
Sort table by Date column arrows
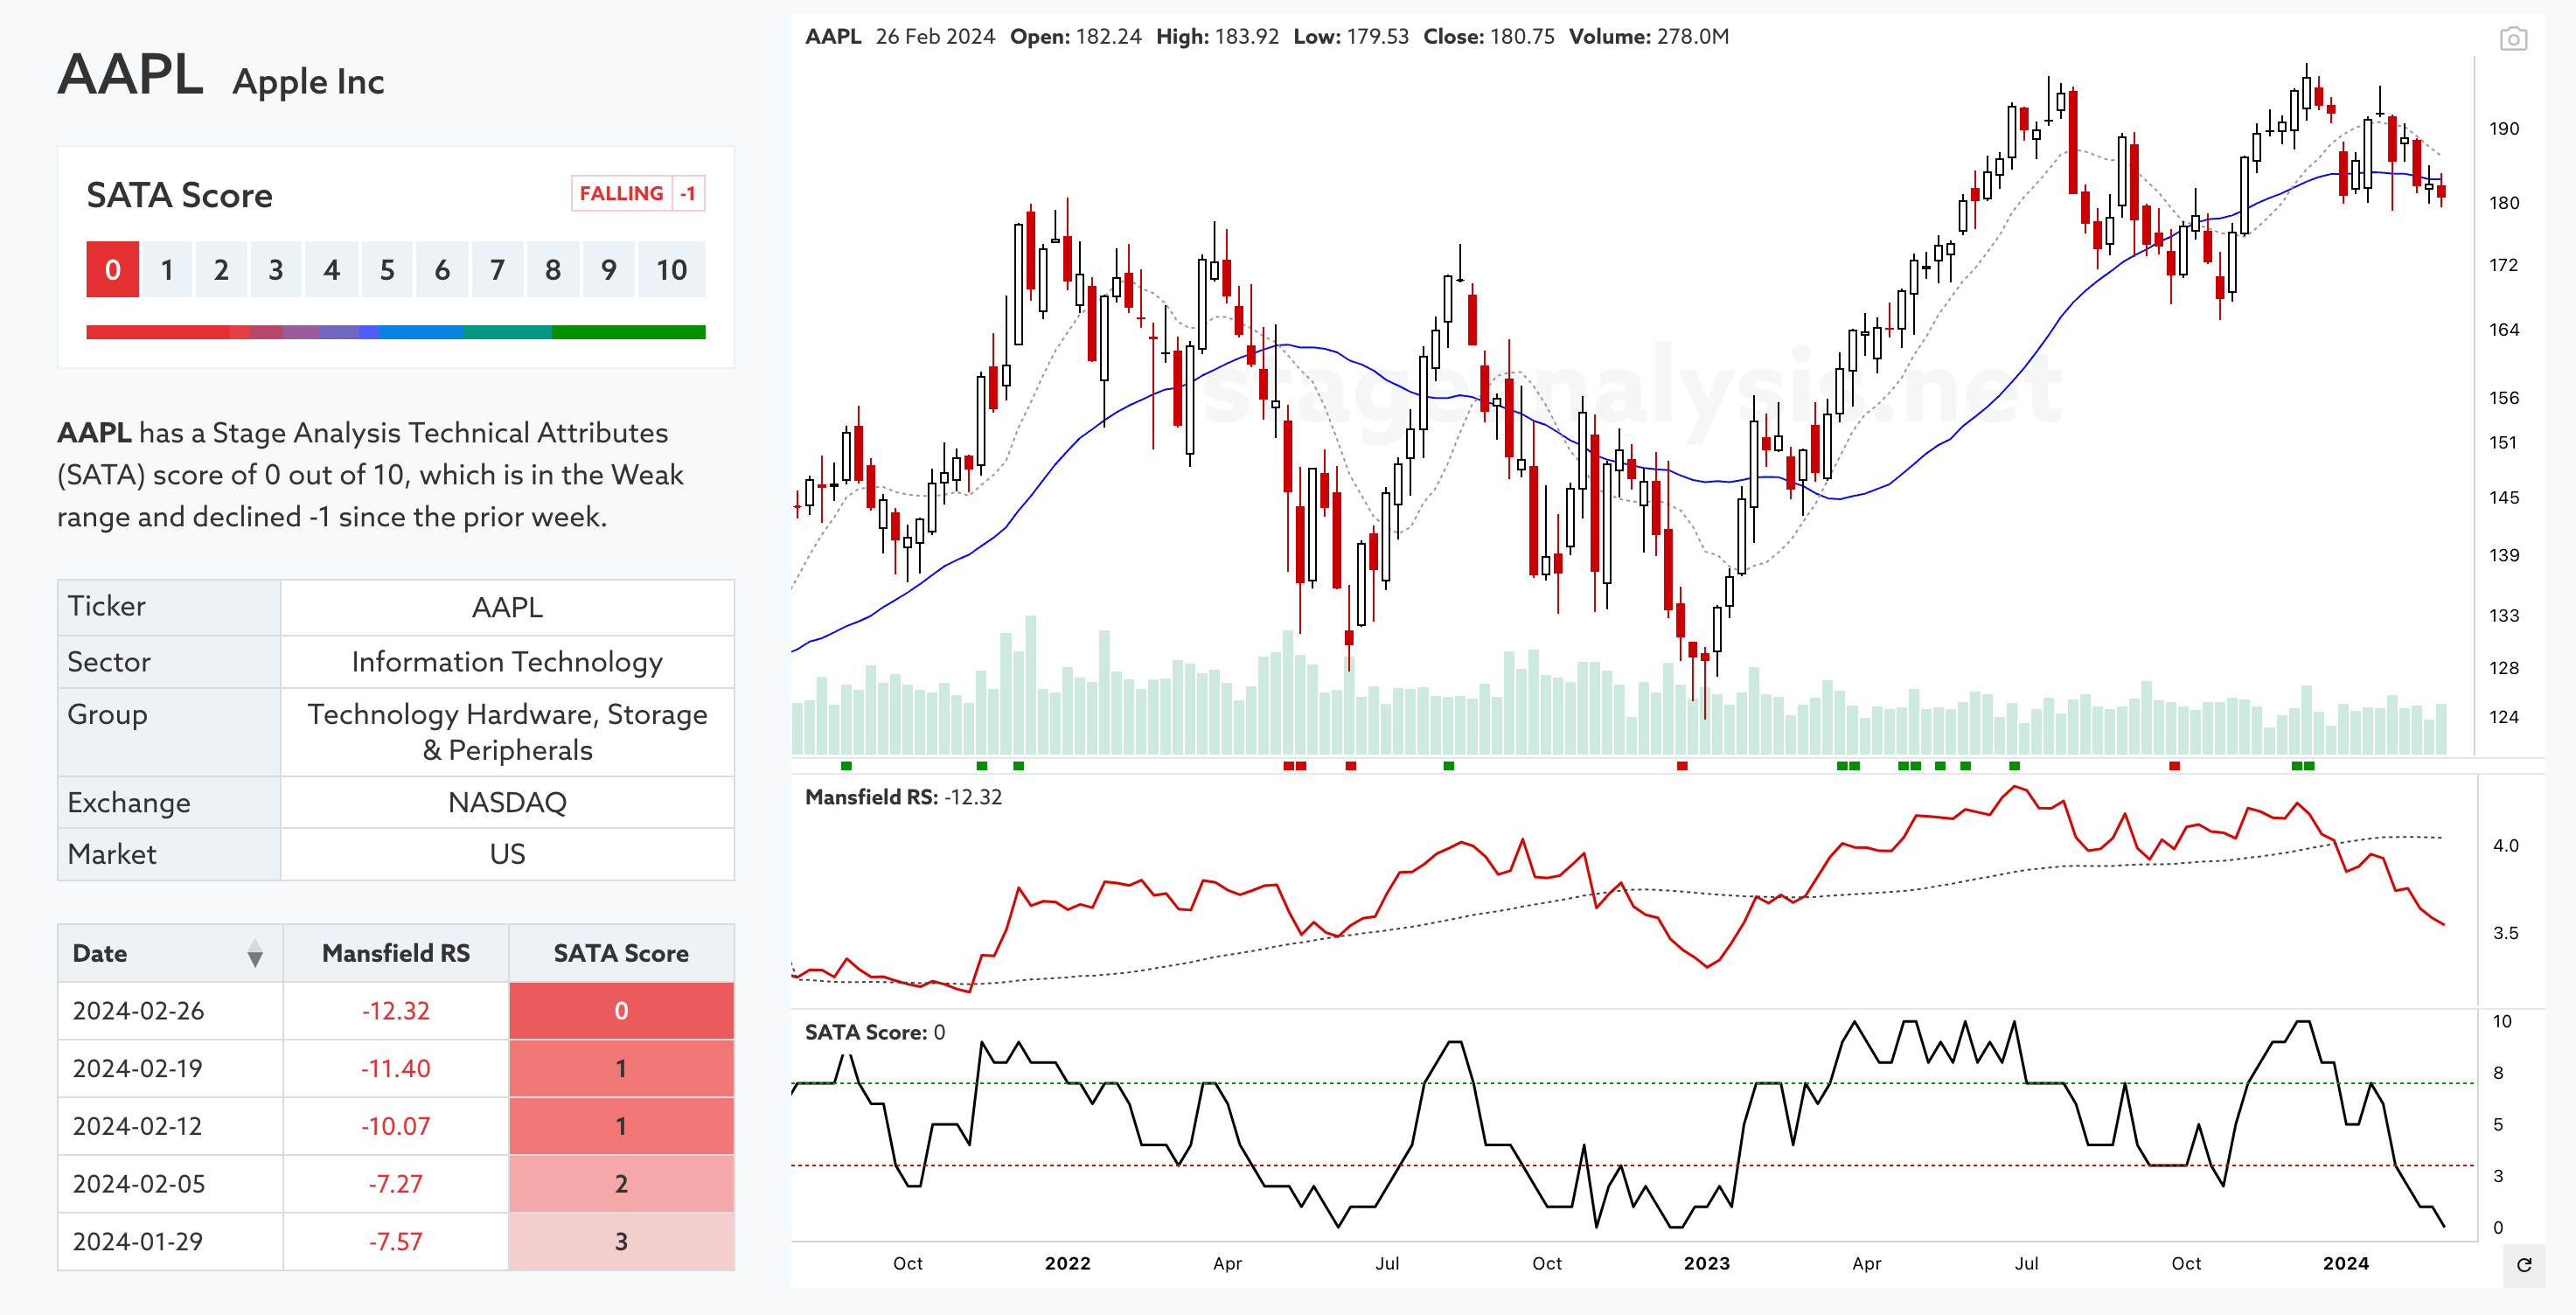point(255,953)
